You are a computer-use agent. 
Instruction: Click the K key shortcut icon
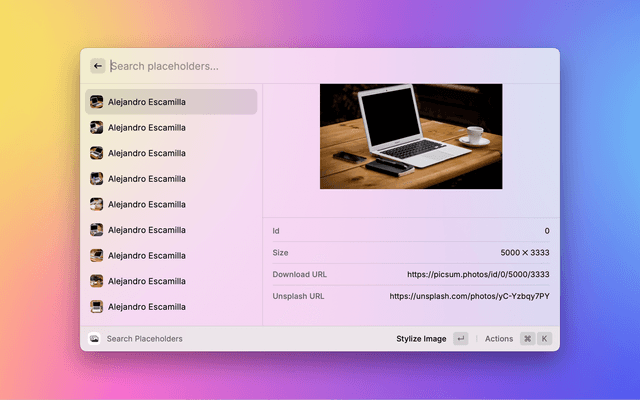545,339
